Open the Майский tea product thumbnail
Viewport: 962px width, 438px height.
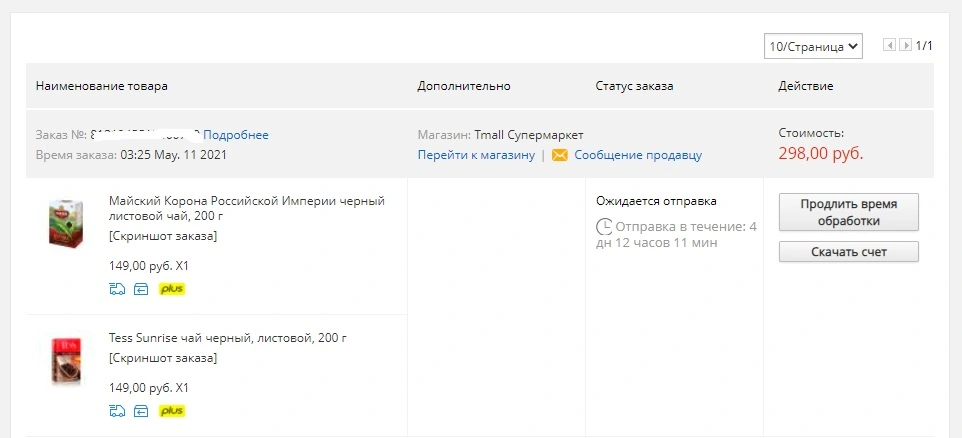point(66,223)
